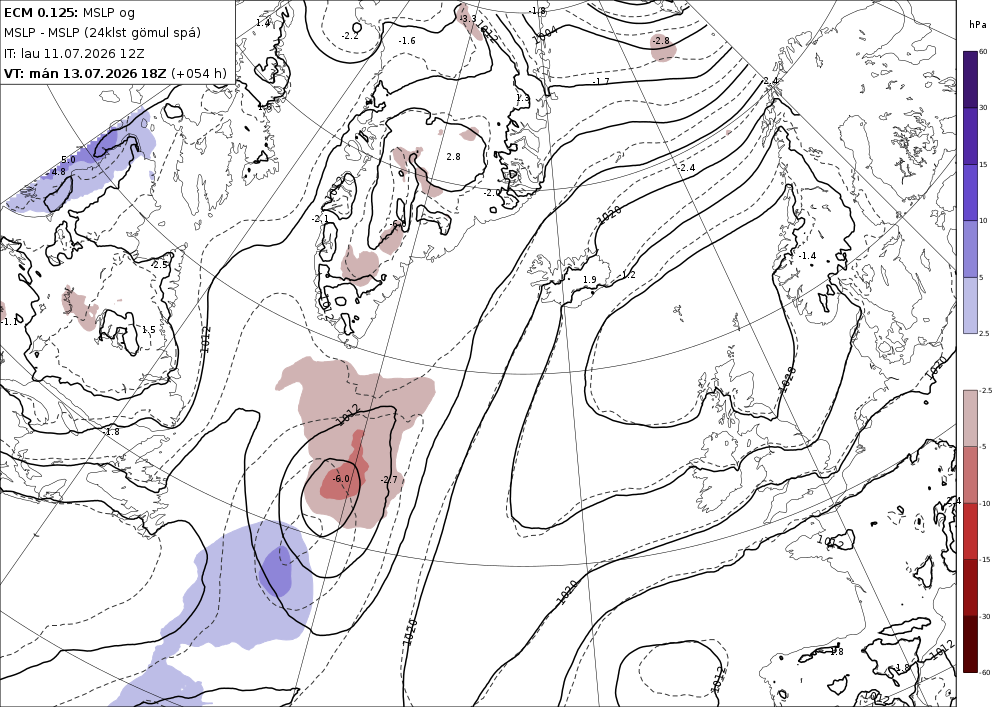This screenshot has height=707, width=1000.
Task: Click the 5–10 hPa blue-violet legend swatch
Action: (x=970, y=249)
